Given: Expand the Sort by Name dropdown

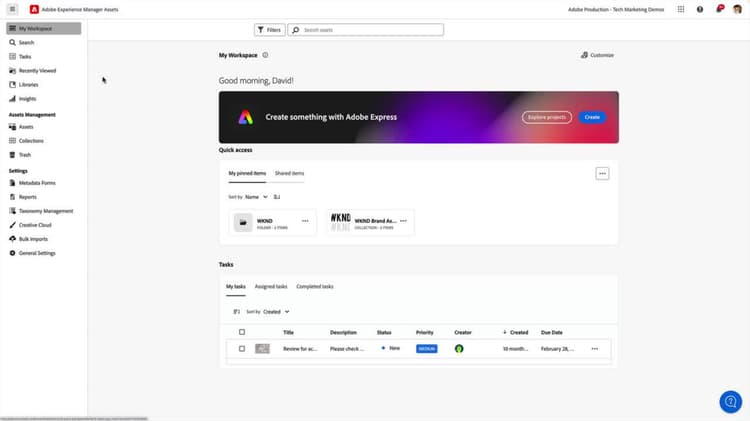Looking at the screenshot, I should point(256,197).
